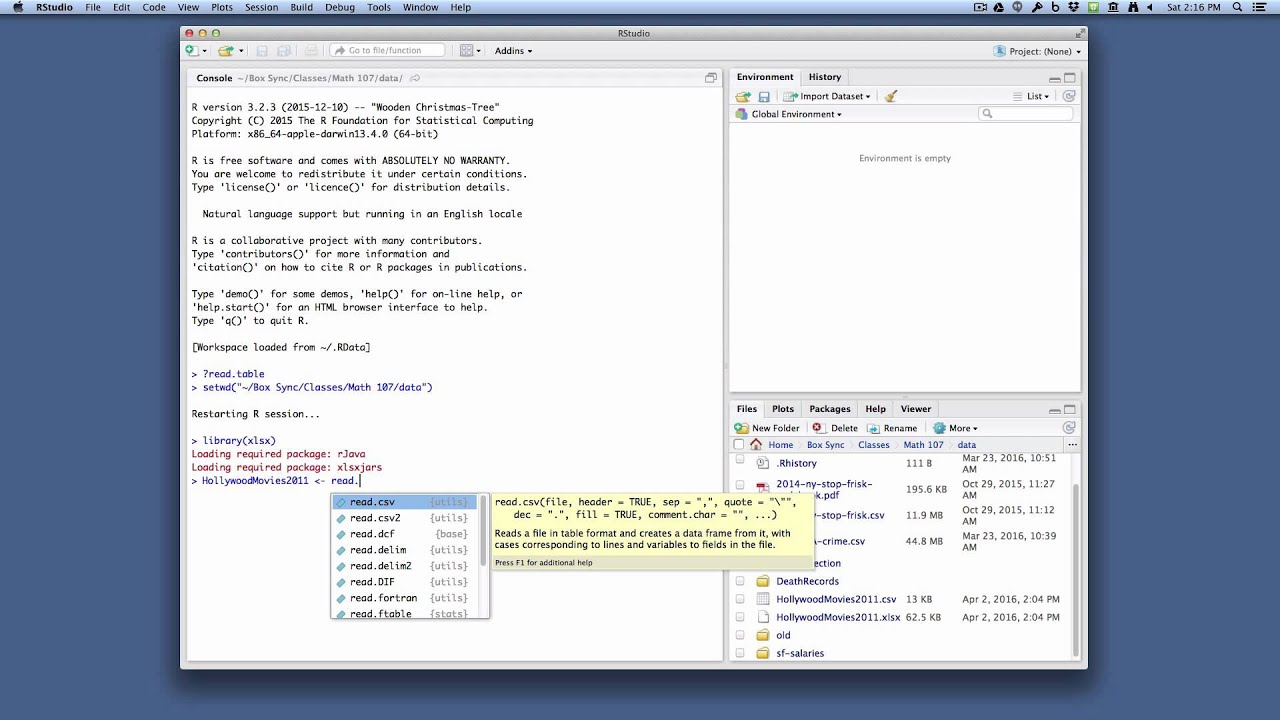
Task: Maximize the Environment pane
Action: click(x=1070, y=78)
